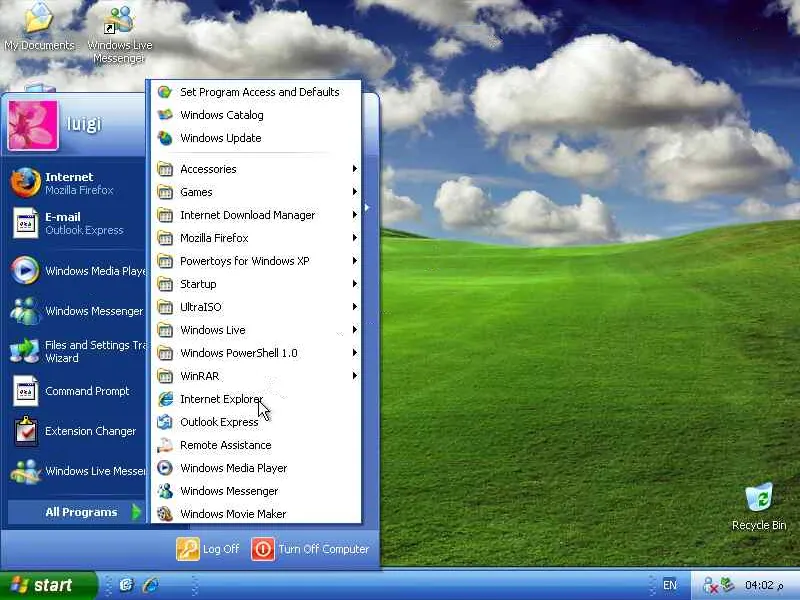Click All Programs in Start menu
The height and width of the screenshot is (600, 800).
(x=77, y=512)
